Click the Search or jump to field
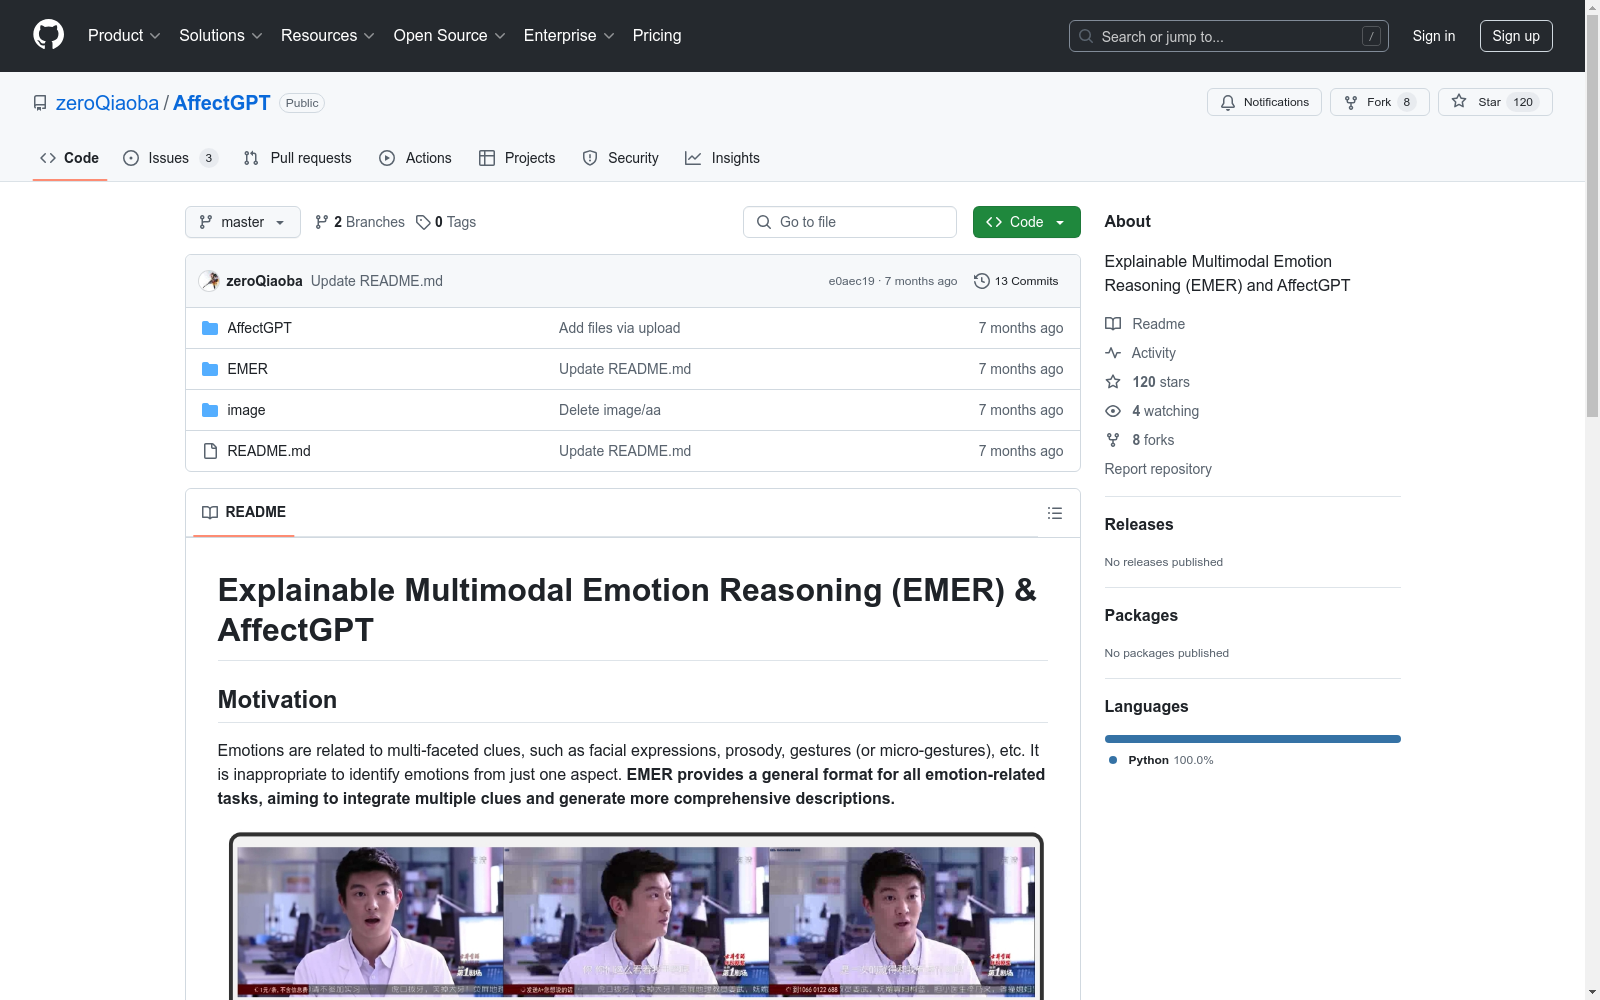 tap(1229, 36)
